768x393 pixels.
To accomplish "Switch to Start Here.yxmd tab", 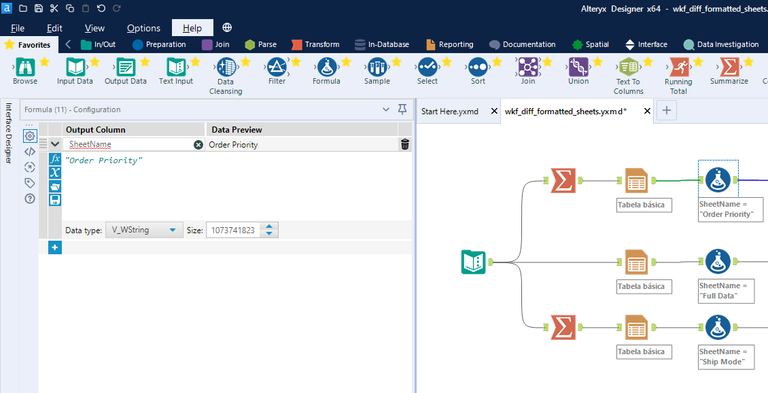I will click(x=450, y=111).
